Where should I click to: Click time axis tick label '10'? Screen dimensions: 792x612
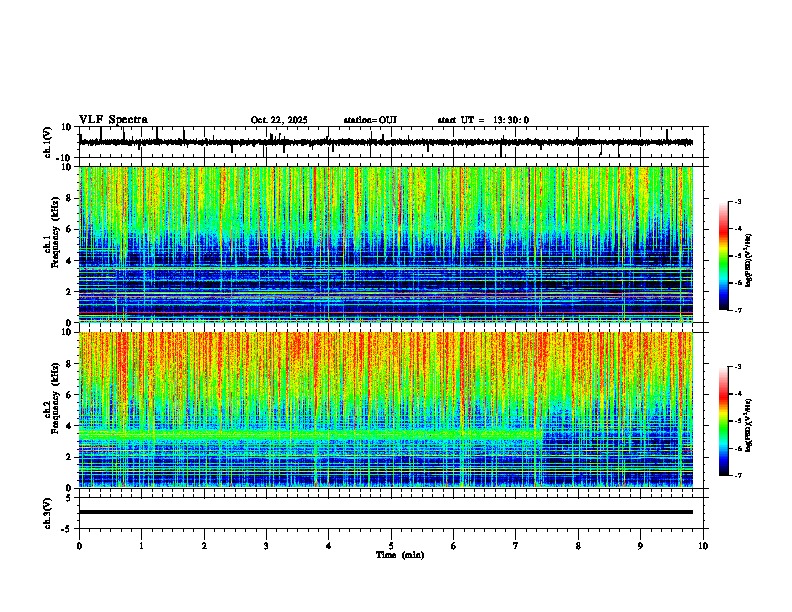click(703, 546)
